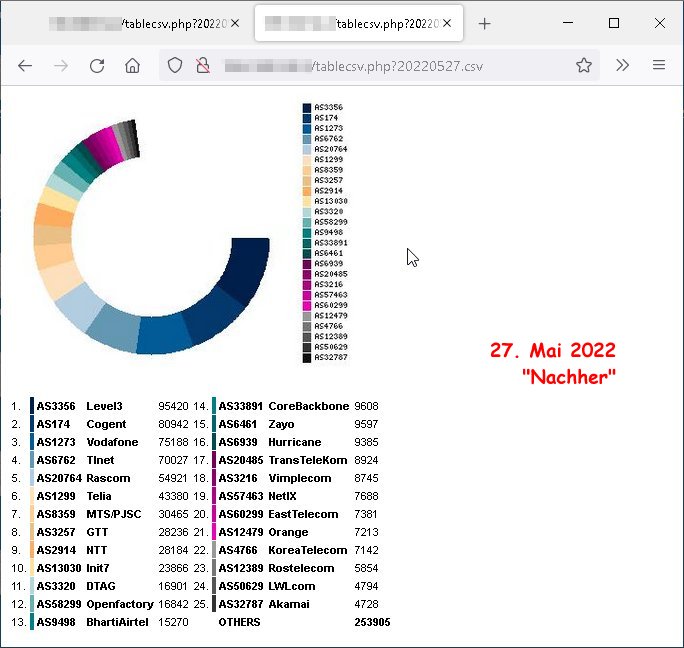Click the AS32787 black legend swatch
This screenshot has width=684, height=648.
click(x=307, y=358)
